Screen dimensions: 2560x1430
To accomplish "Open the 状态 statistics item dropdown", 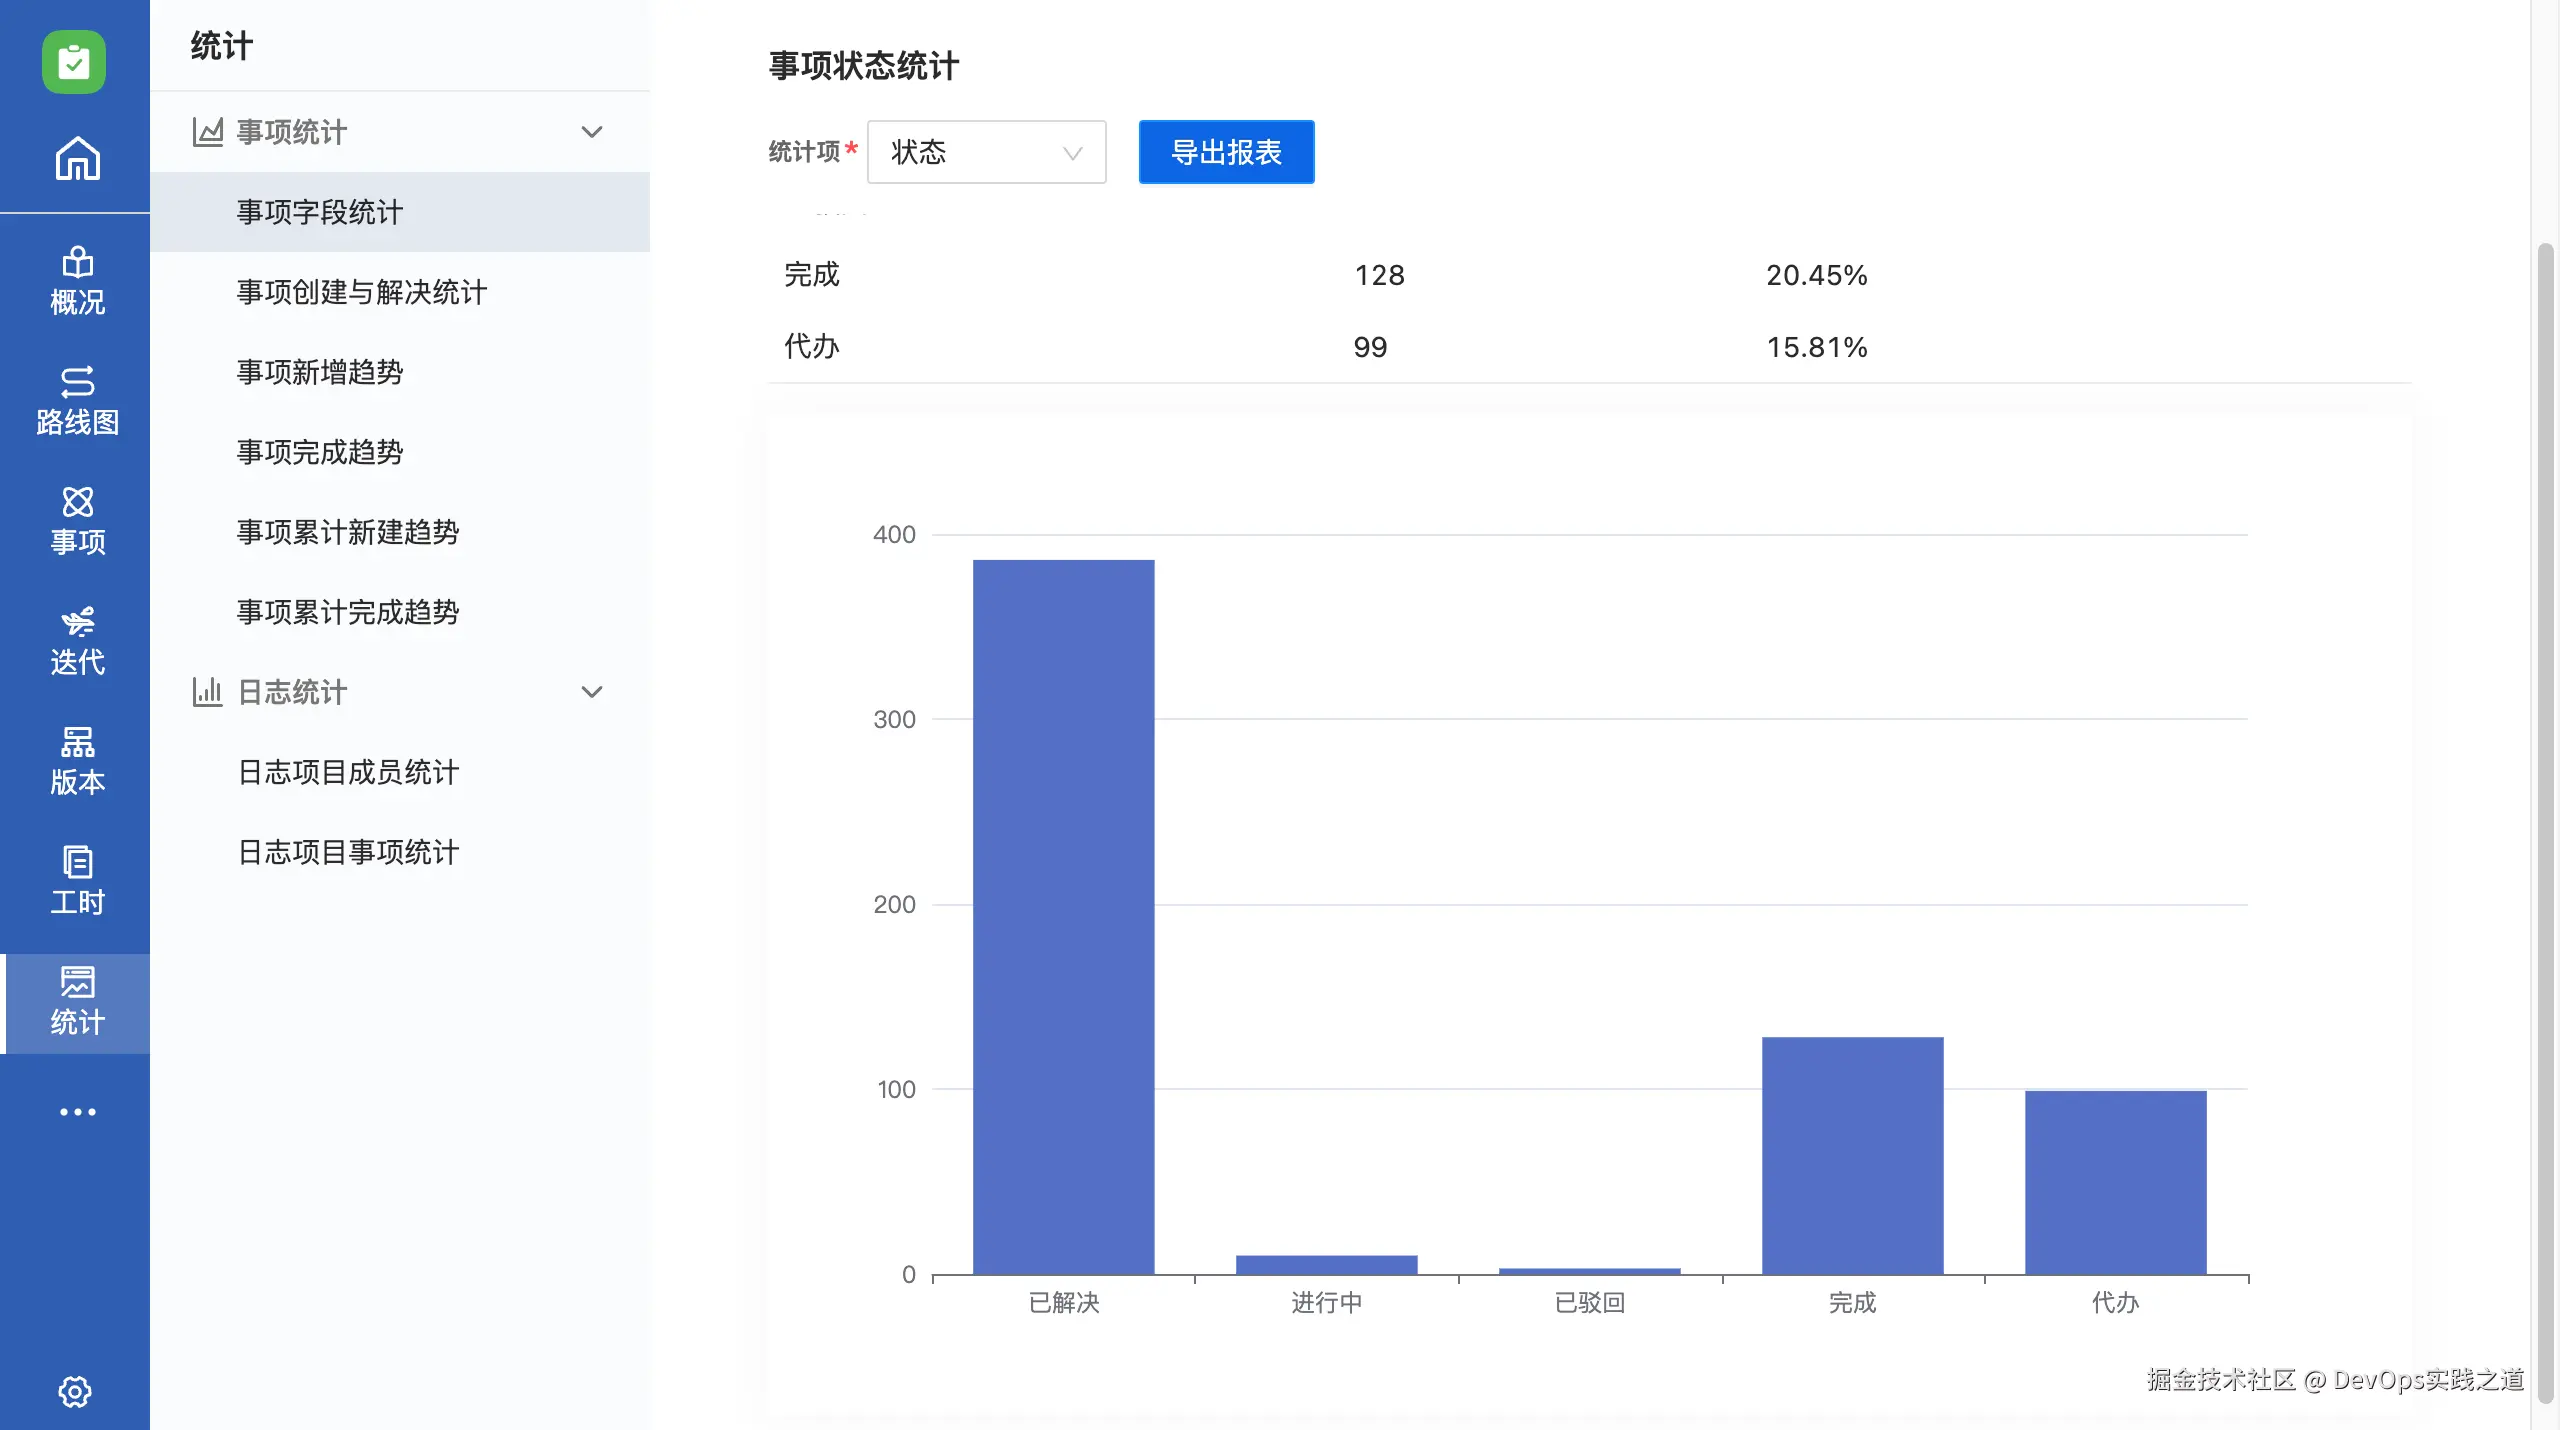I will (x=986, y=152).
